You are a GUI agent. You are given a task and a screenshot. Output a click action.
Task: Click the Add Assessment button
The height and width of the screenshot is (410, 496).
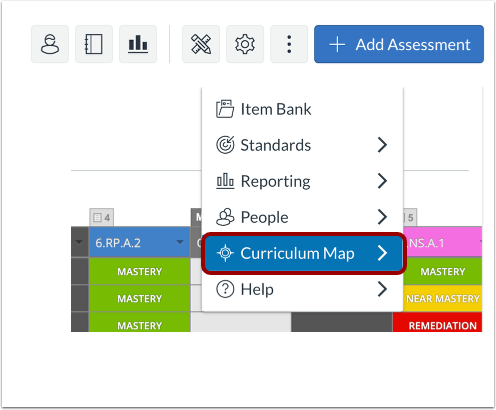399,44
